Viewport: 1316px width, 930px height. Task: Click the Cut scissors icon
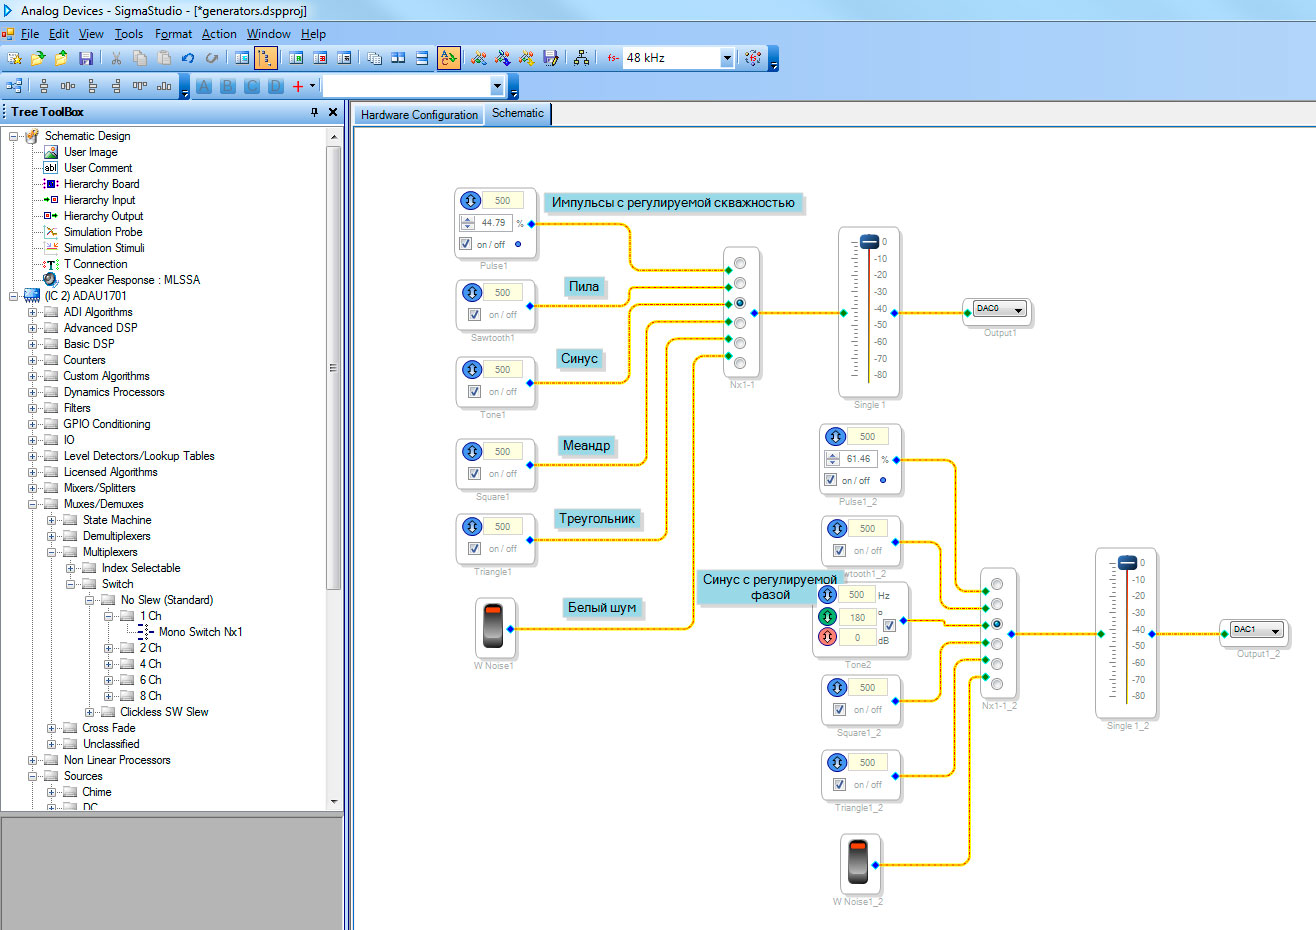click(116, 58)
